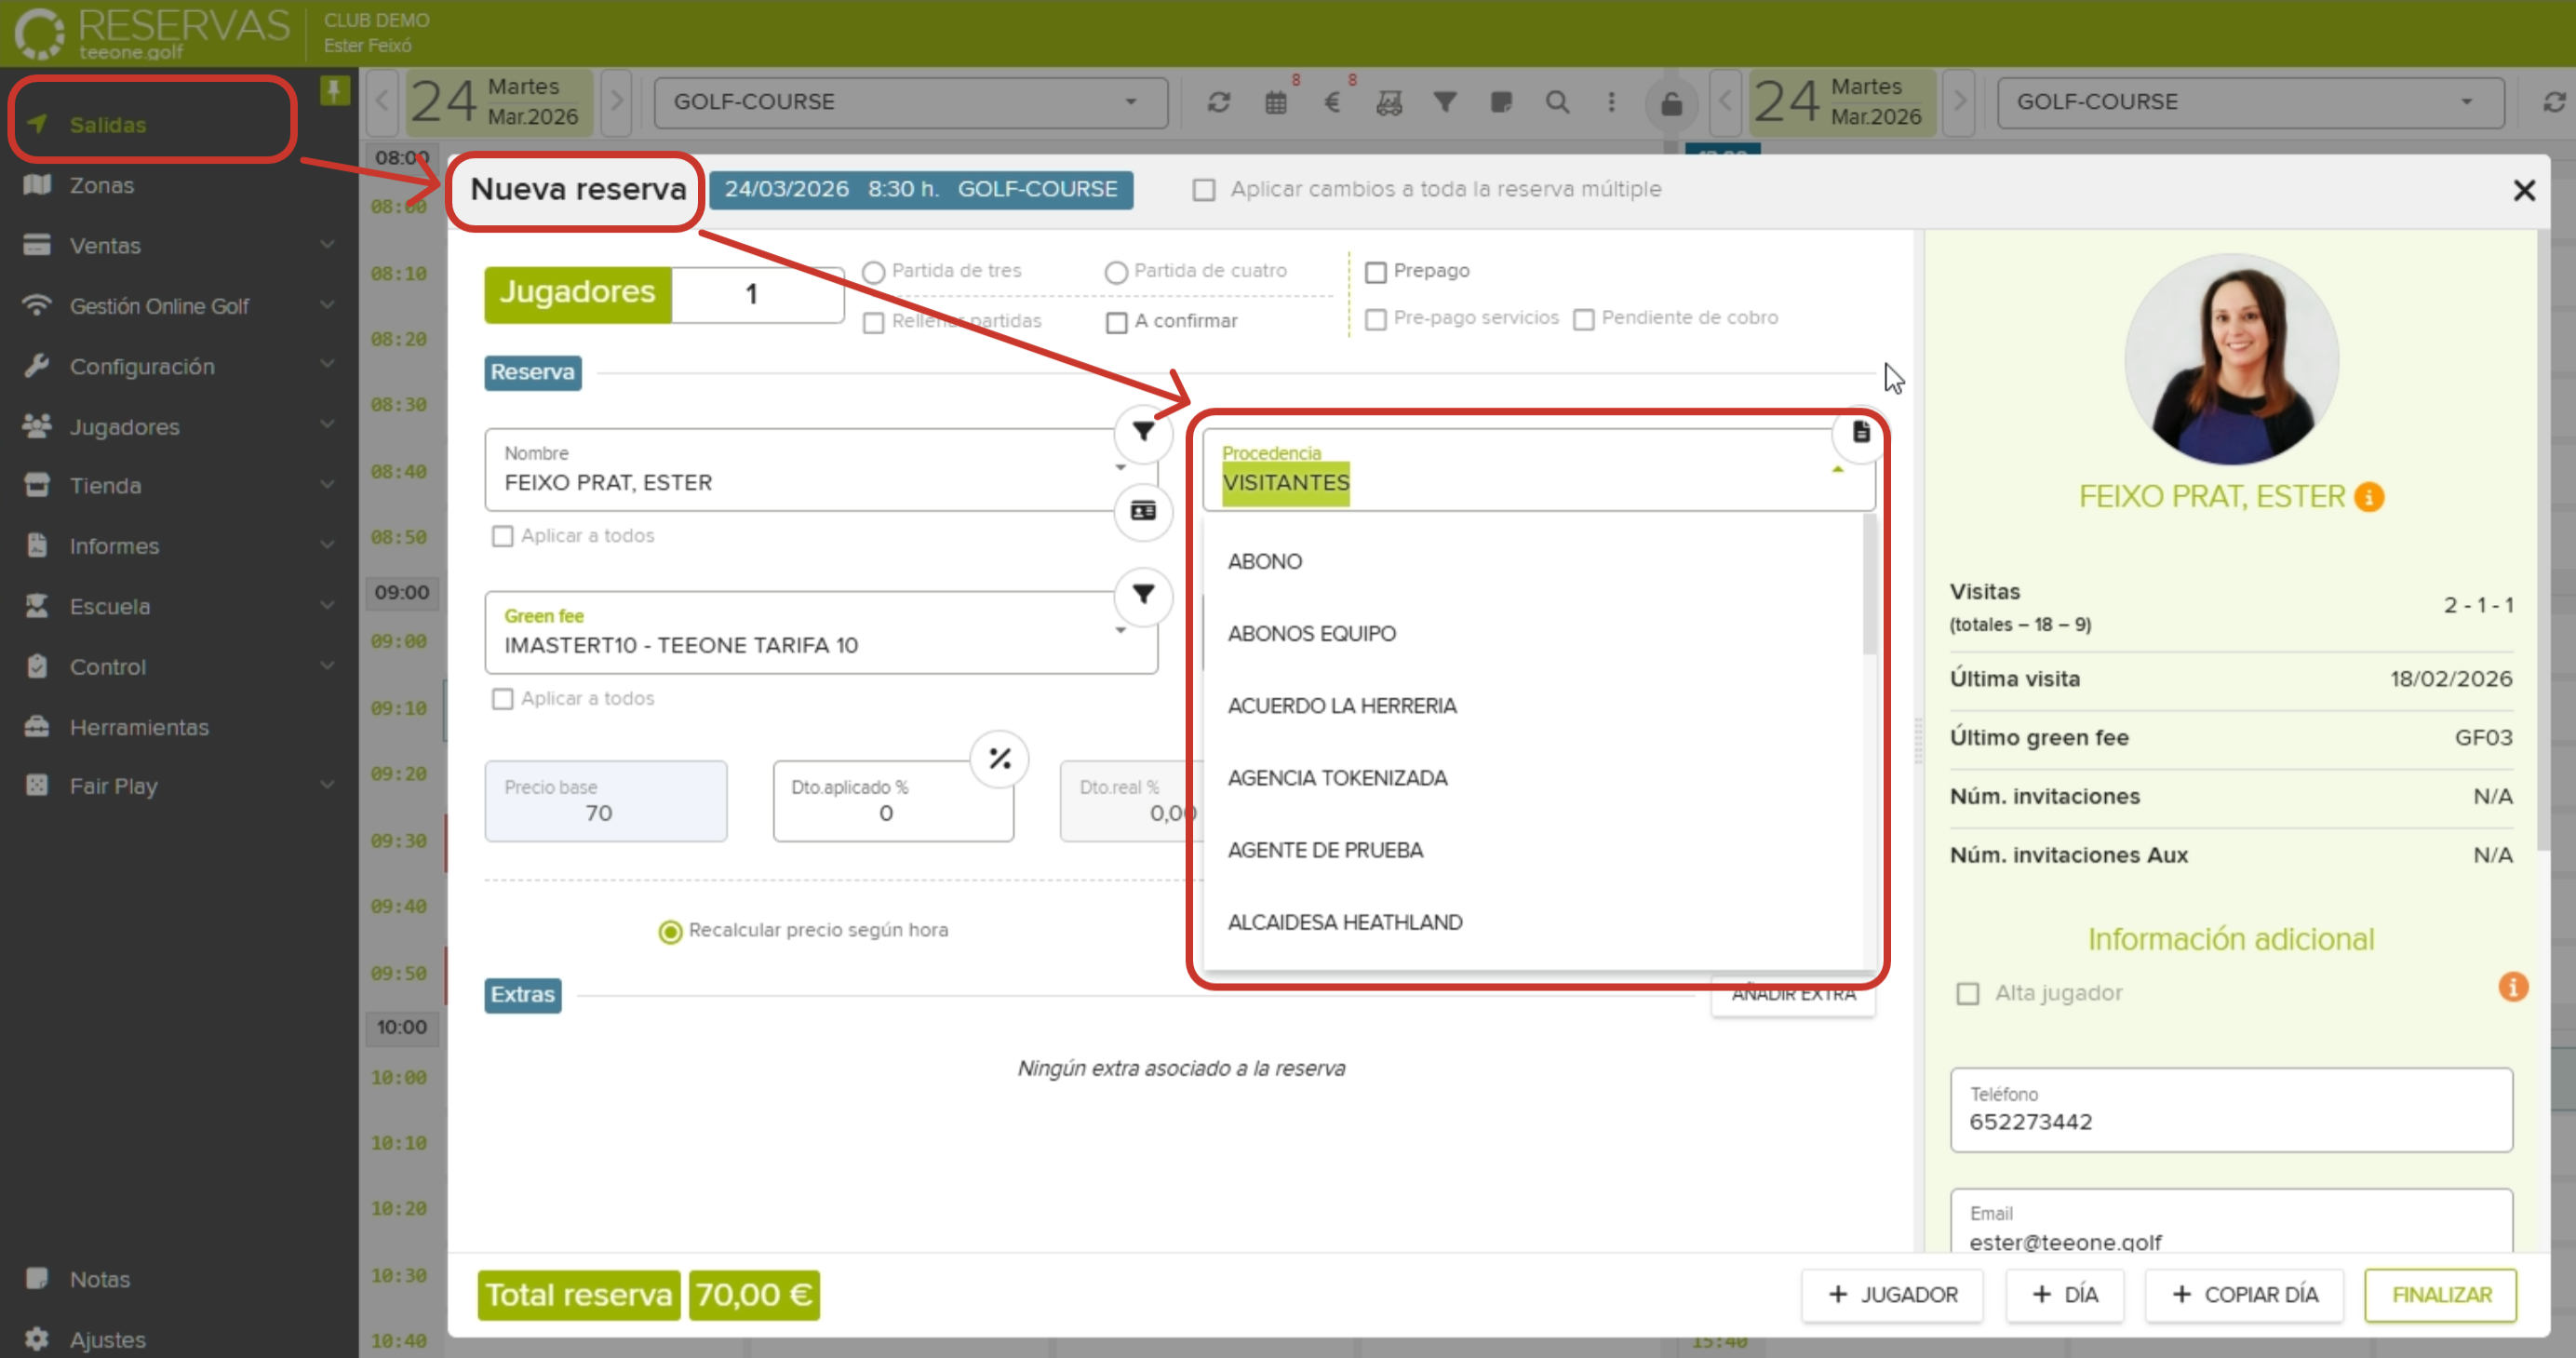Click the golf buggy icon
The width and height of the screenshot is (2576, 1358).
[x=1389, y=102]
